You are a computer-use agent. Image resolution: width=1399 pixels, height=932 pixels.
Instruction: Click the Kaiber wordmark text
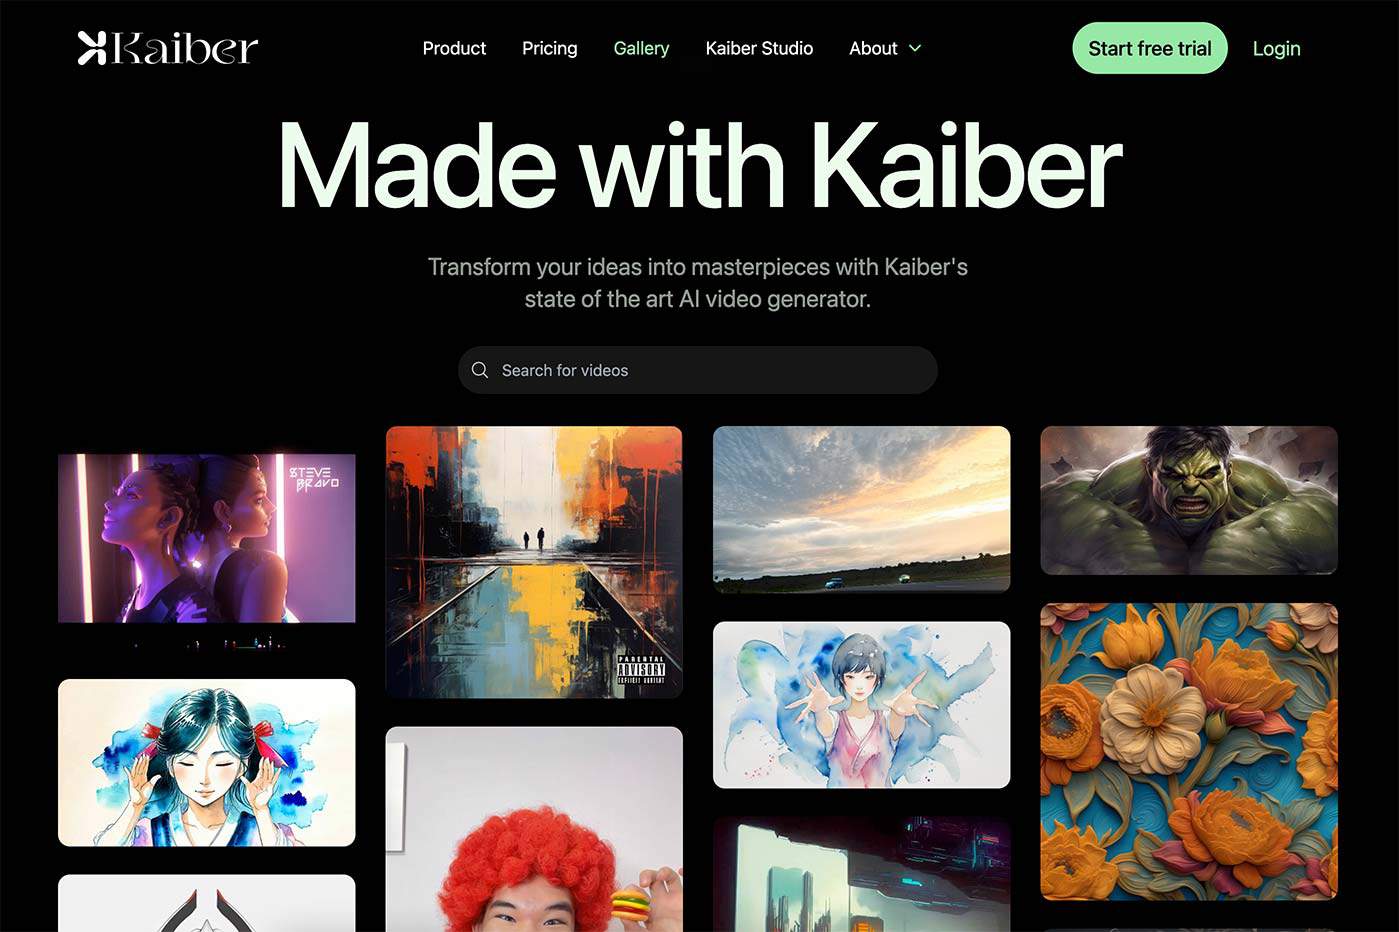(x=185, y=48)
